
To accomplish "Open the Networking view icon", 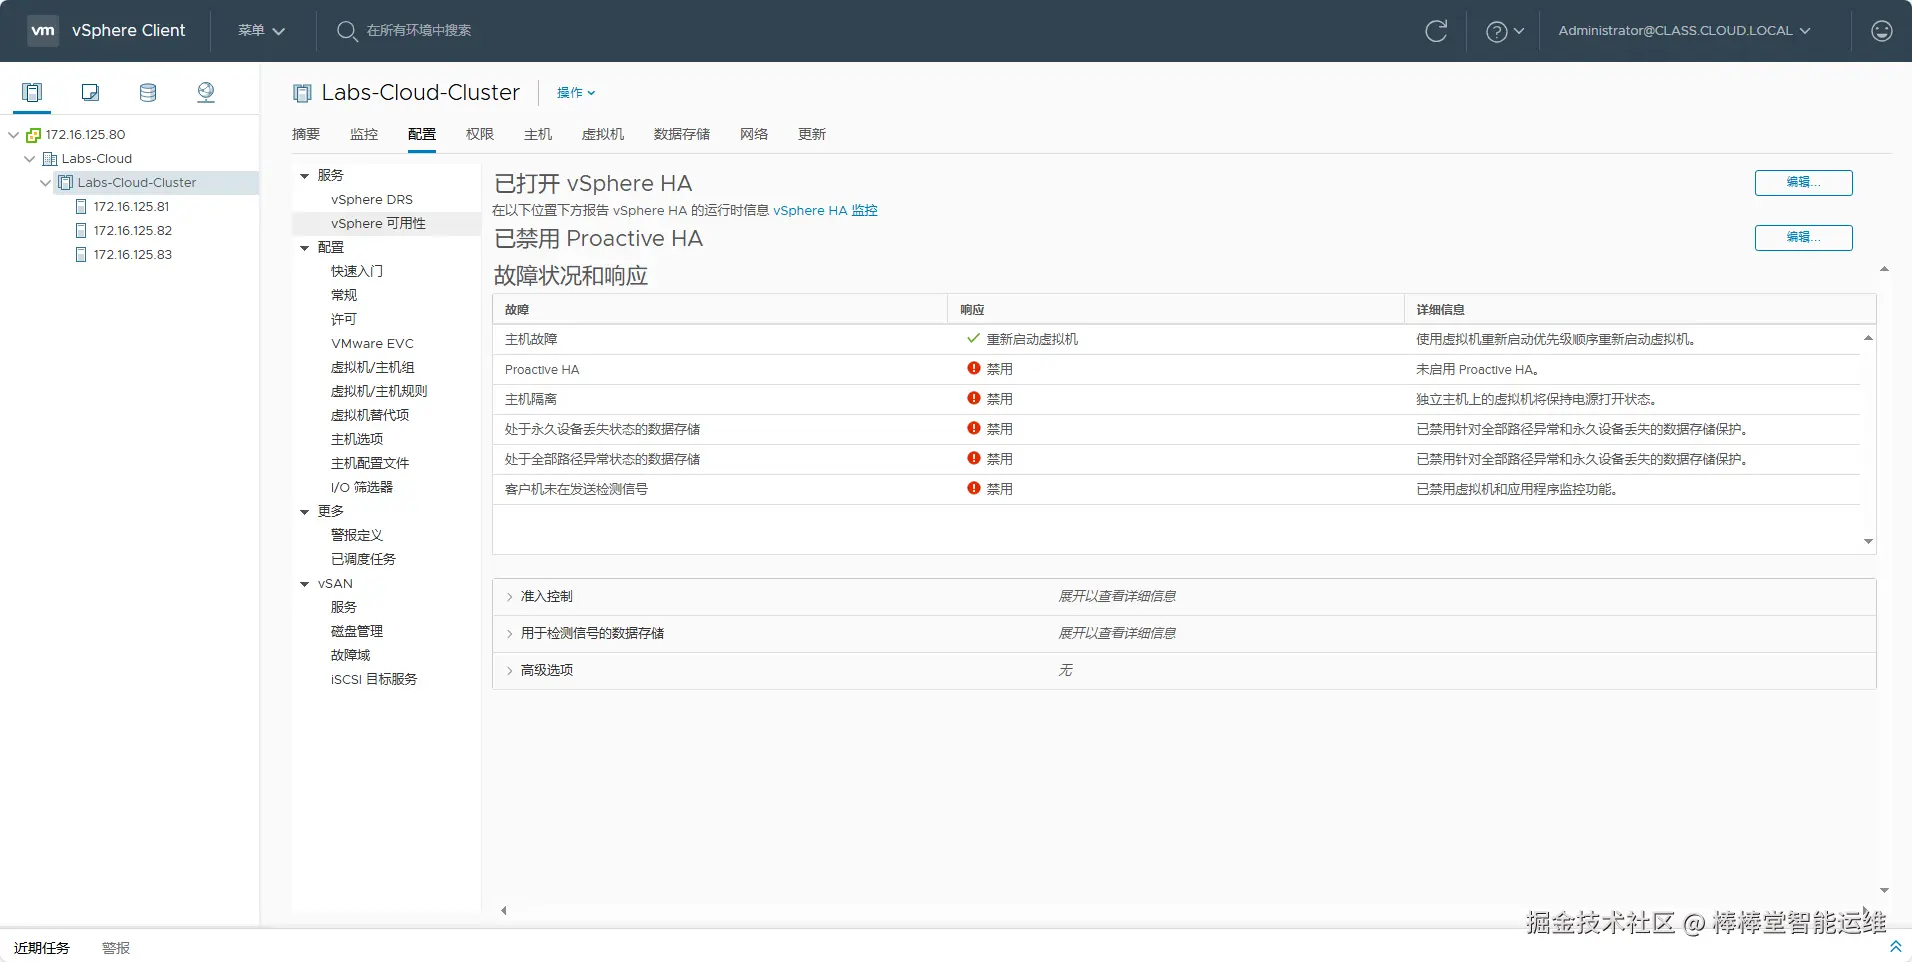I will coord(206,92).
